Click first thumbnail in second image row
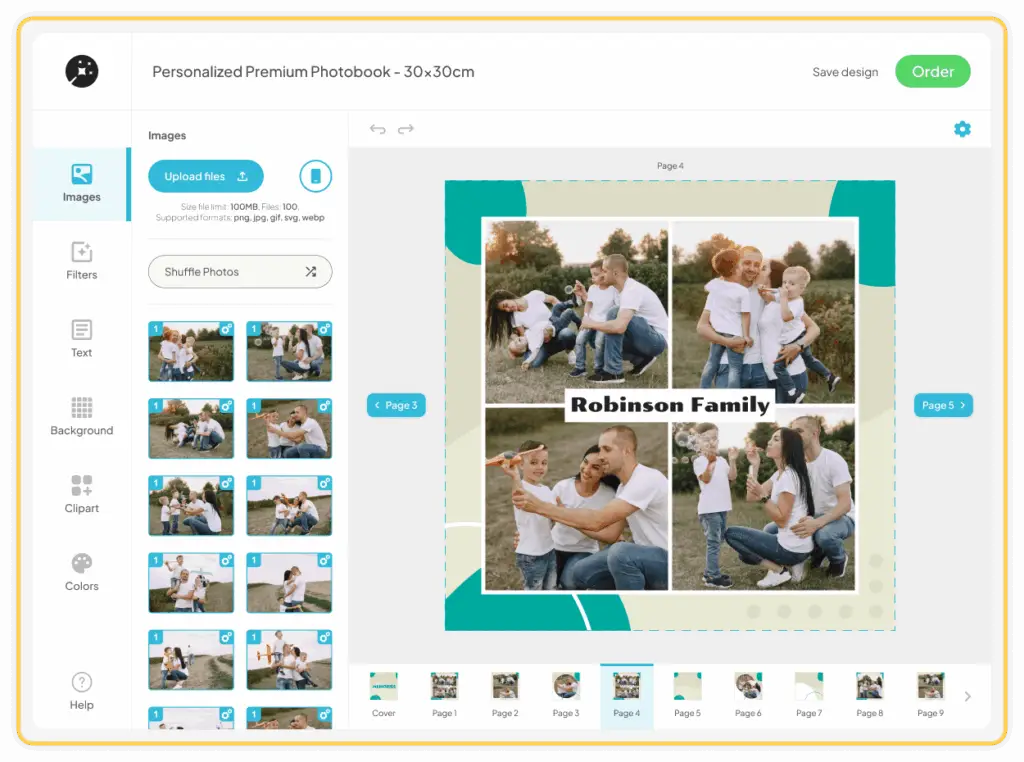 point(191,428)
